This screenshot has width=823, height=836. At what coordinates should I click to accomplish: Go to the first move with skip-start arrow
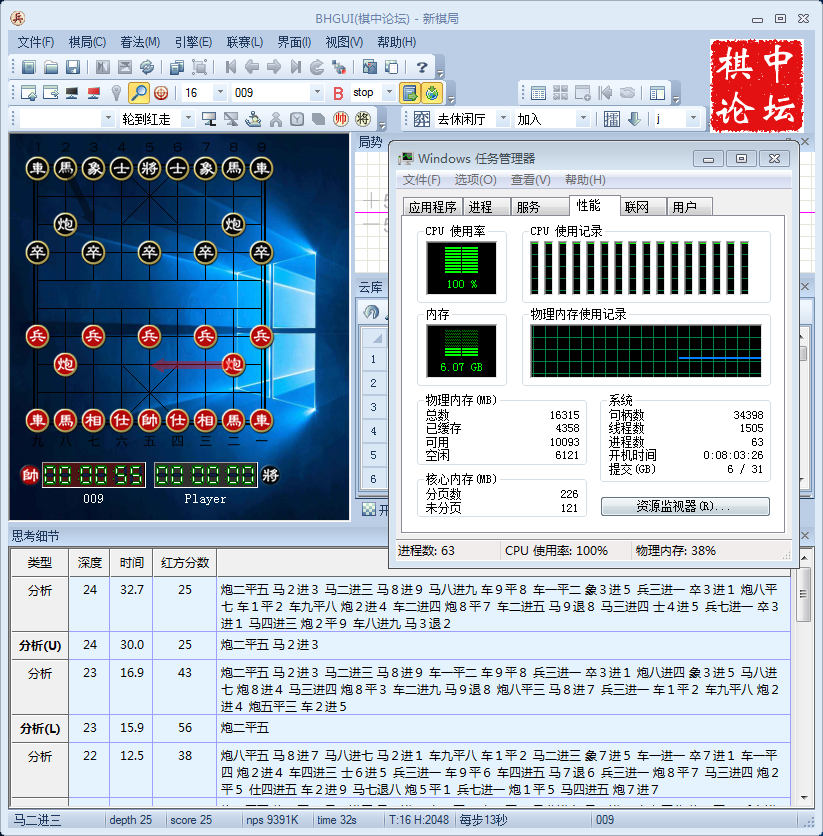click(230, 67)
